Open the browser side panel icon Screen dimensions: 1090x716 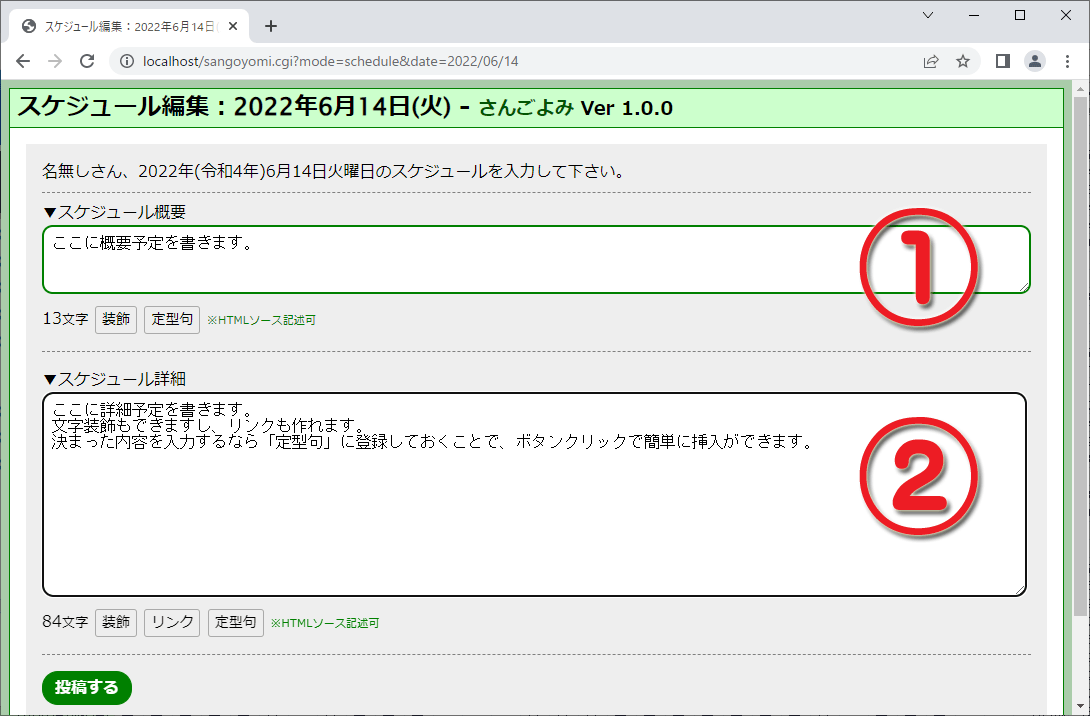tap(1002, 61)
